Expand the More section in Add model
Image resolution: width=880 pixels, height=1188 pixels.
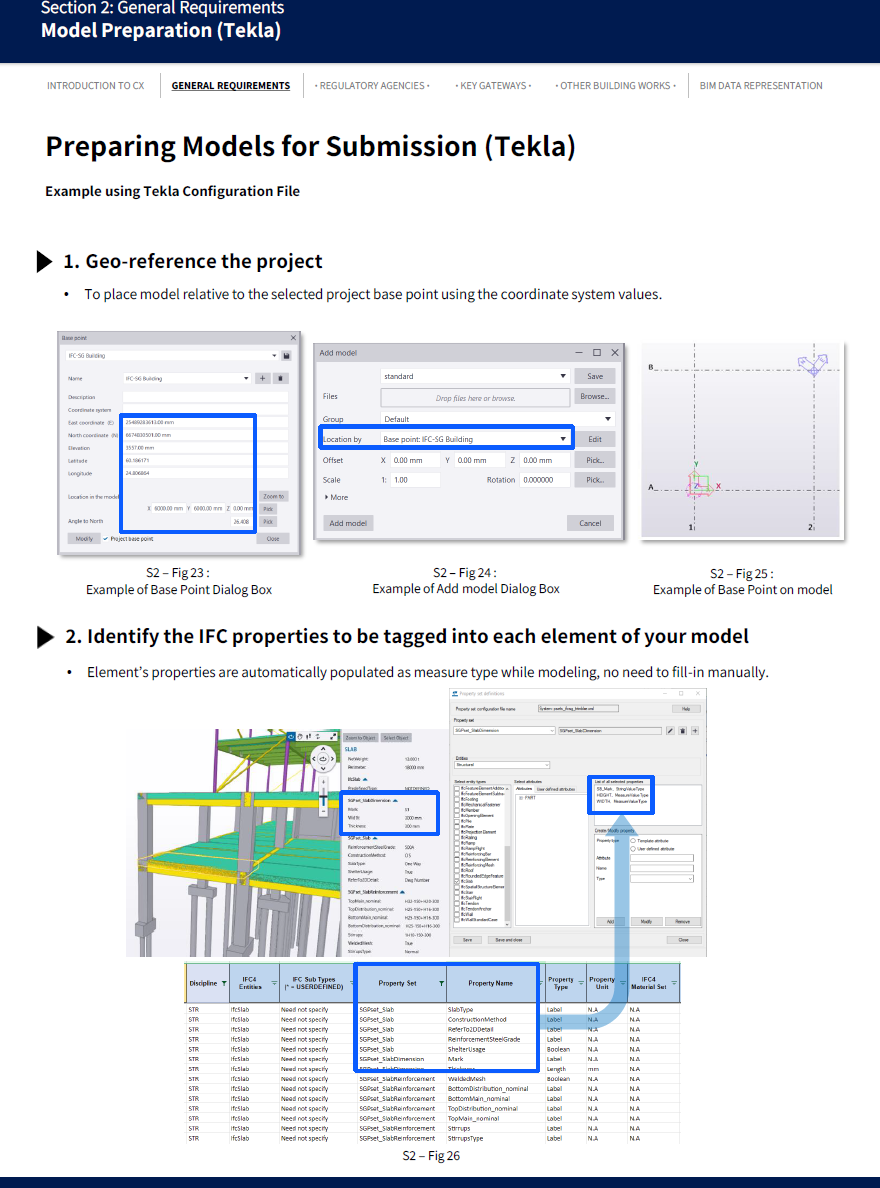[x=337, y=497]
